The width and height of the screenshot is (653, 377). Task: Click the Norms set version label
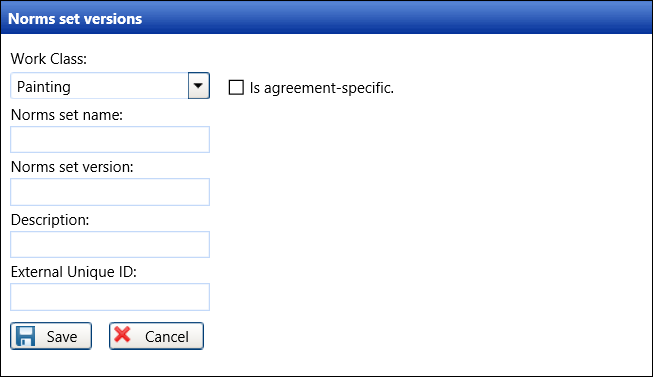pyautogui.click(x=72, y=167)
